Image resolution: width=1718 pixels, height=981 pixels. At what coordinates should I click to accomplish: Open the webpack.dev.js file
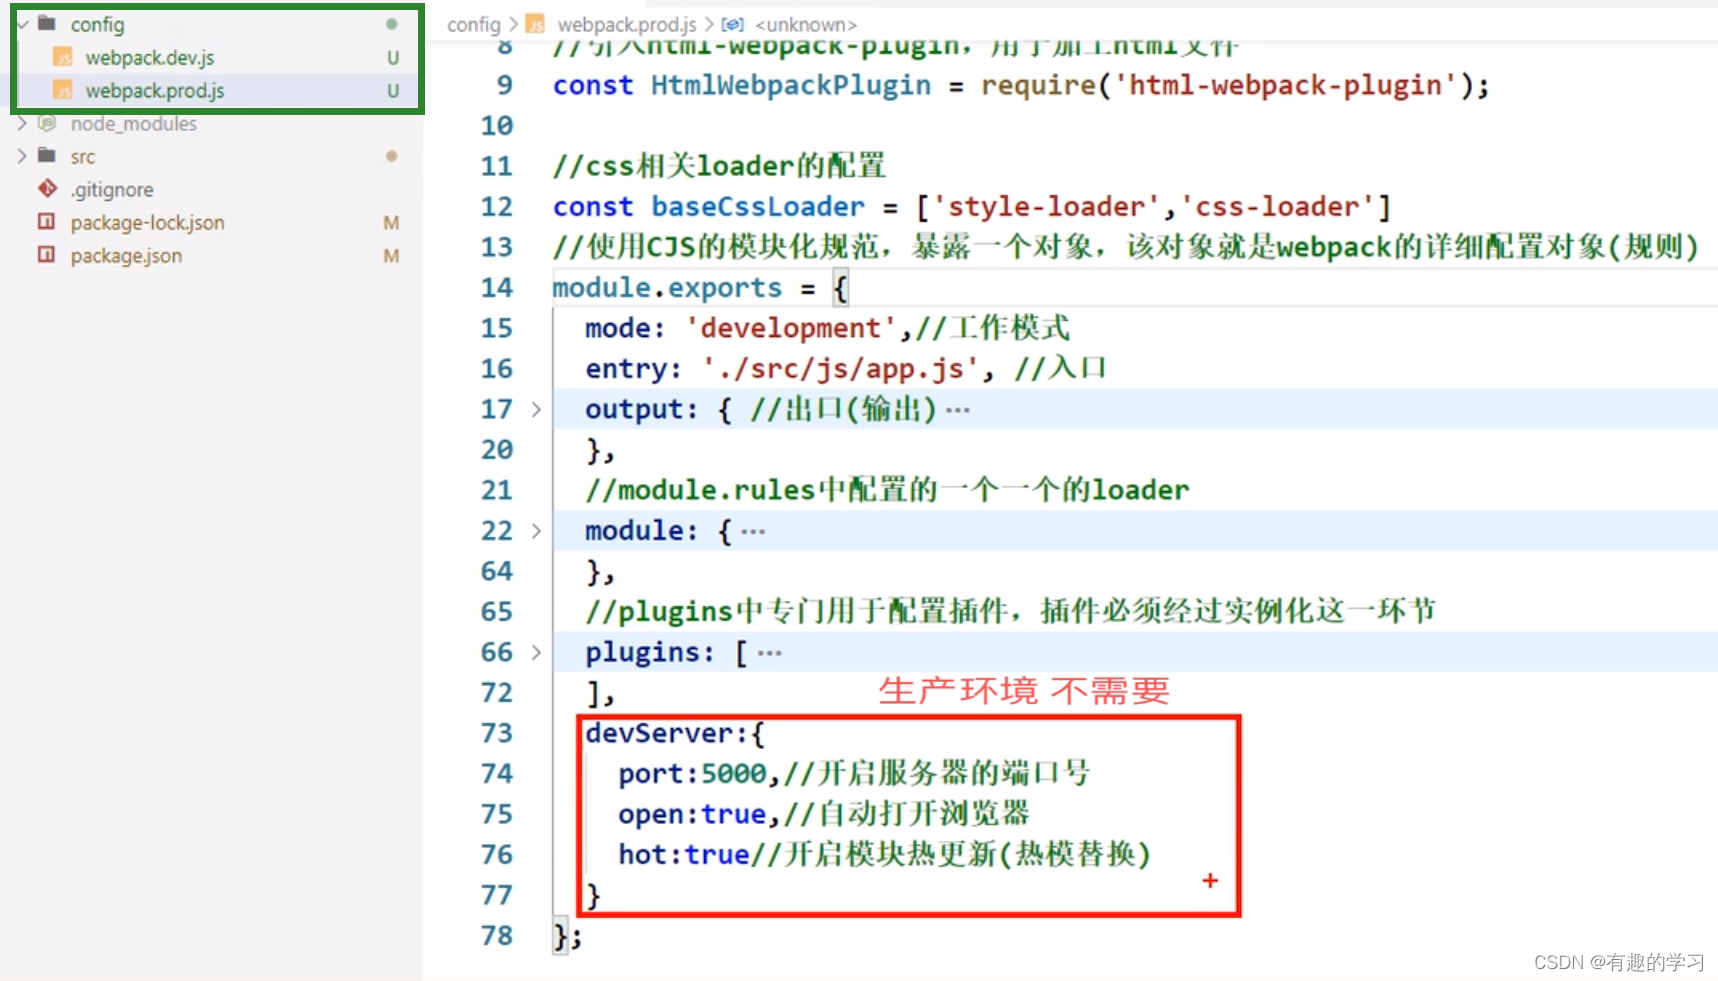click(x=149, y=58)
